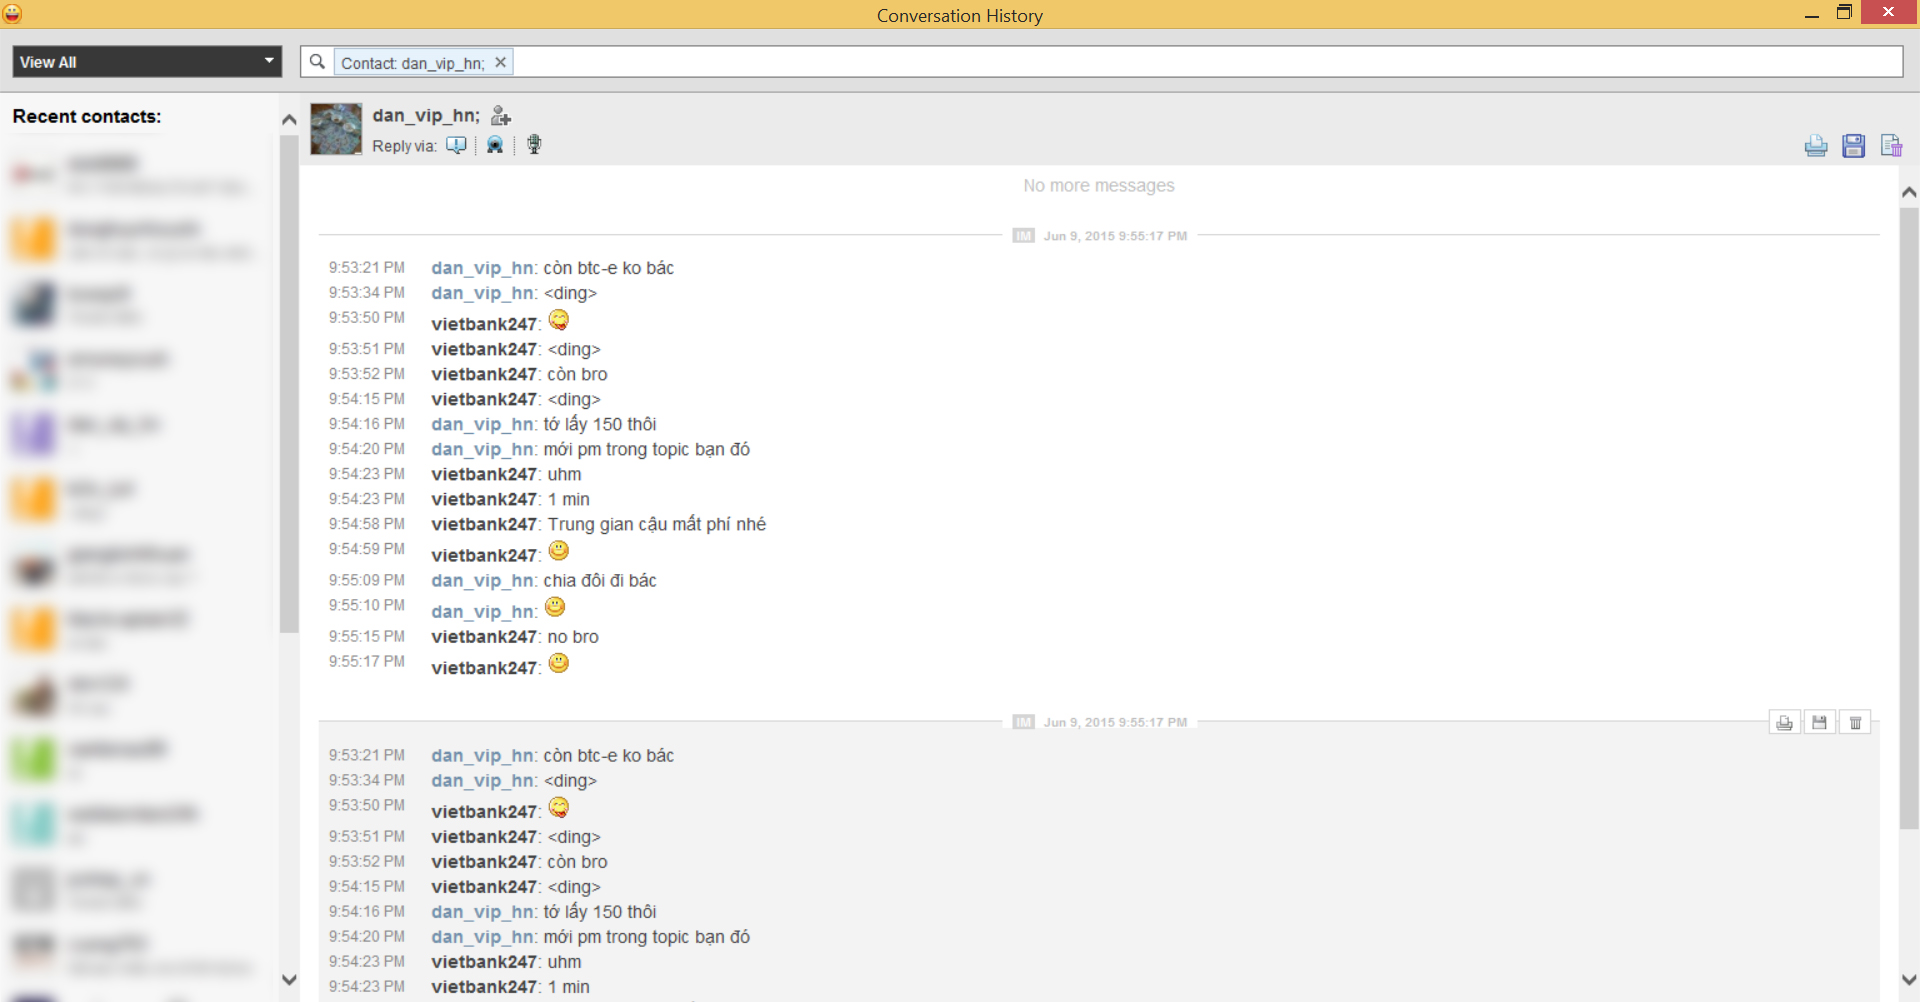Click the "Recent contacts:" heading
Image resolution: width=1920 pixels, height=1002 pixels.
(x=87, y=117)
